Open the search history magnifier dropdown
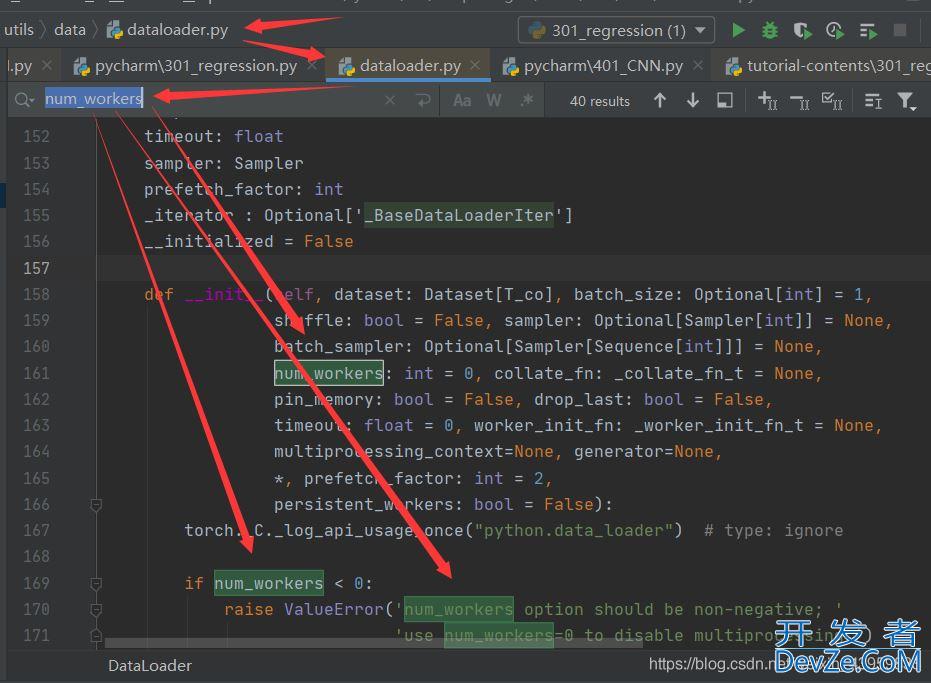 [24, 100]
